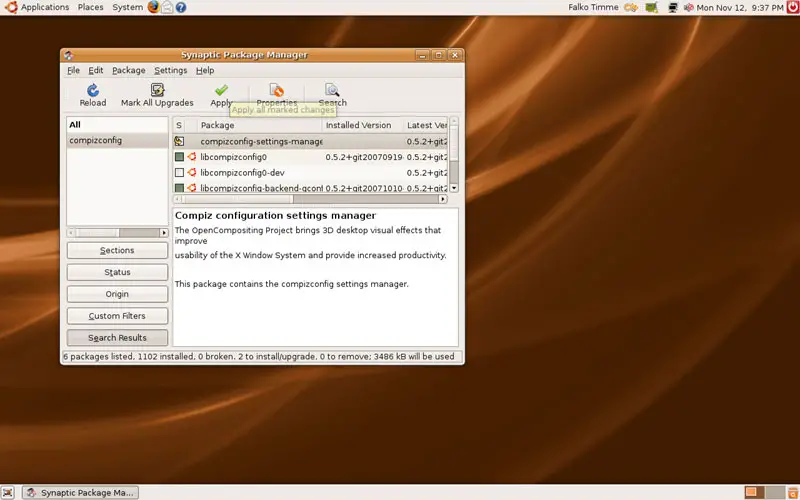This screenshot has width=800, height=500.
Task: Open the Settings menu
Action: [170, 70]
